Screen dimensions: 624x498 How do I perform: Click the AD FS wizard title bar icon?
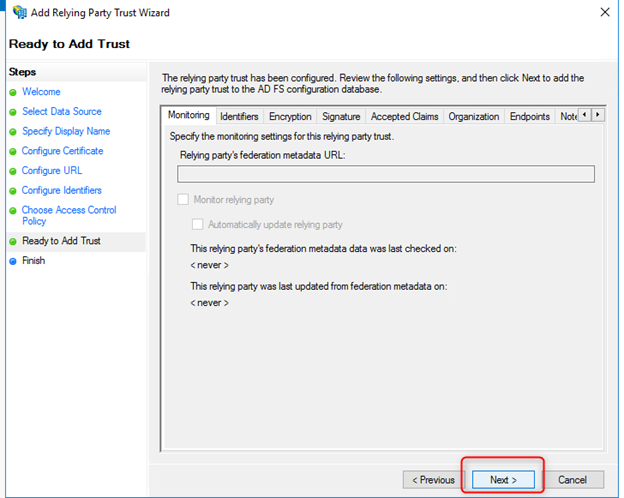[x=19, y=13]
